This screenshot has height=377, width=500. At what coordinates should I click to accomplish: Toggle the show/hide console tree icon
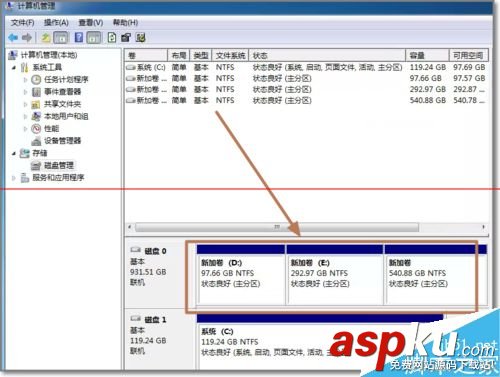click(x=61, y=38)
